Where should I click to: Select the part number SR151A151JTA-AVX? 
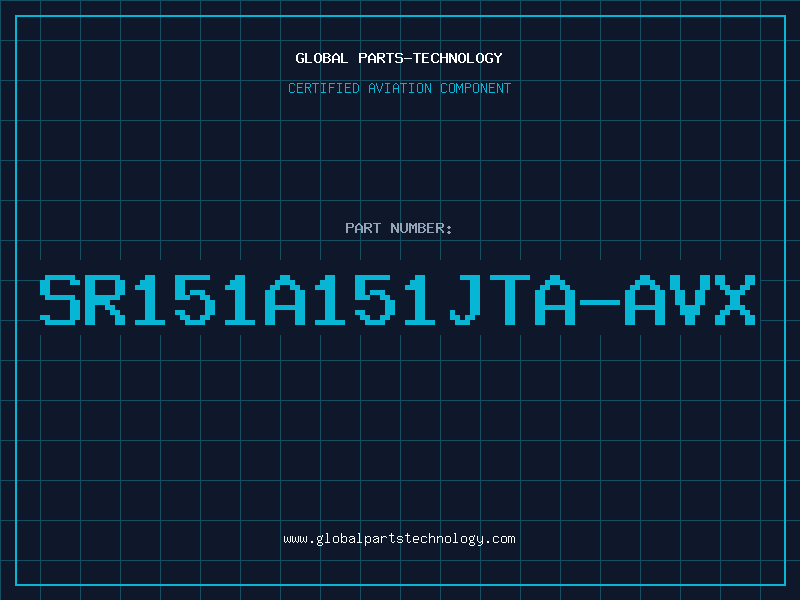coord(397,300)
